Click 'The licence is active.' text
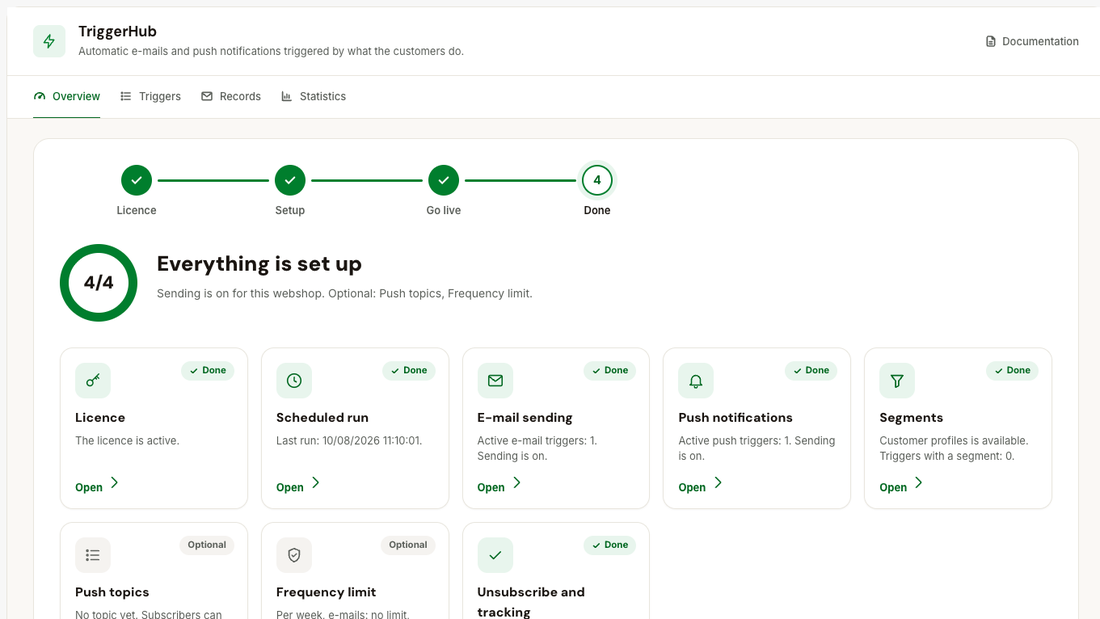1100x619 pixels. [x=127, y=441]
